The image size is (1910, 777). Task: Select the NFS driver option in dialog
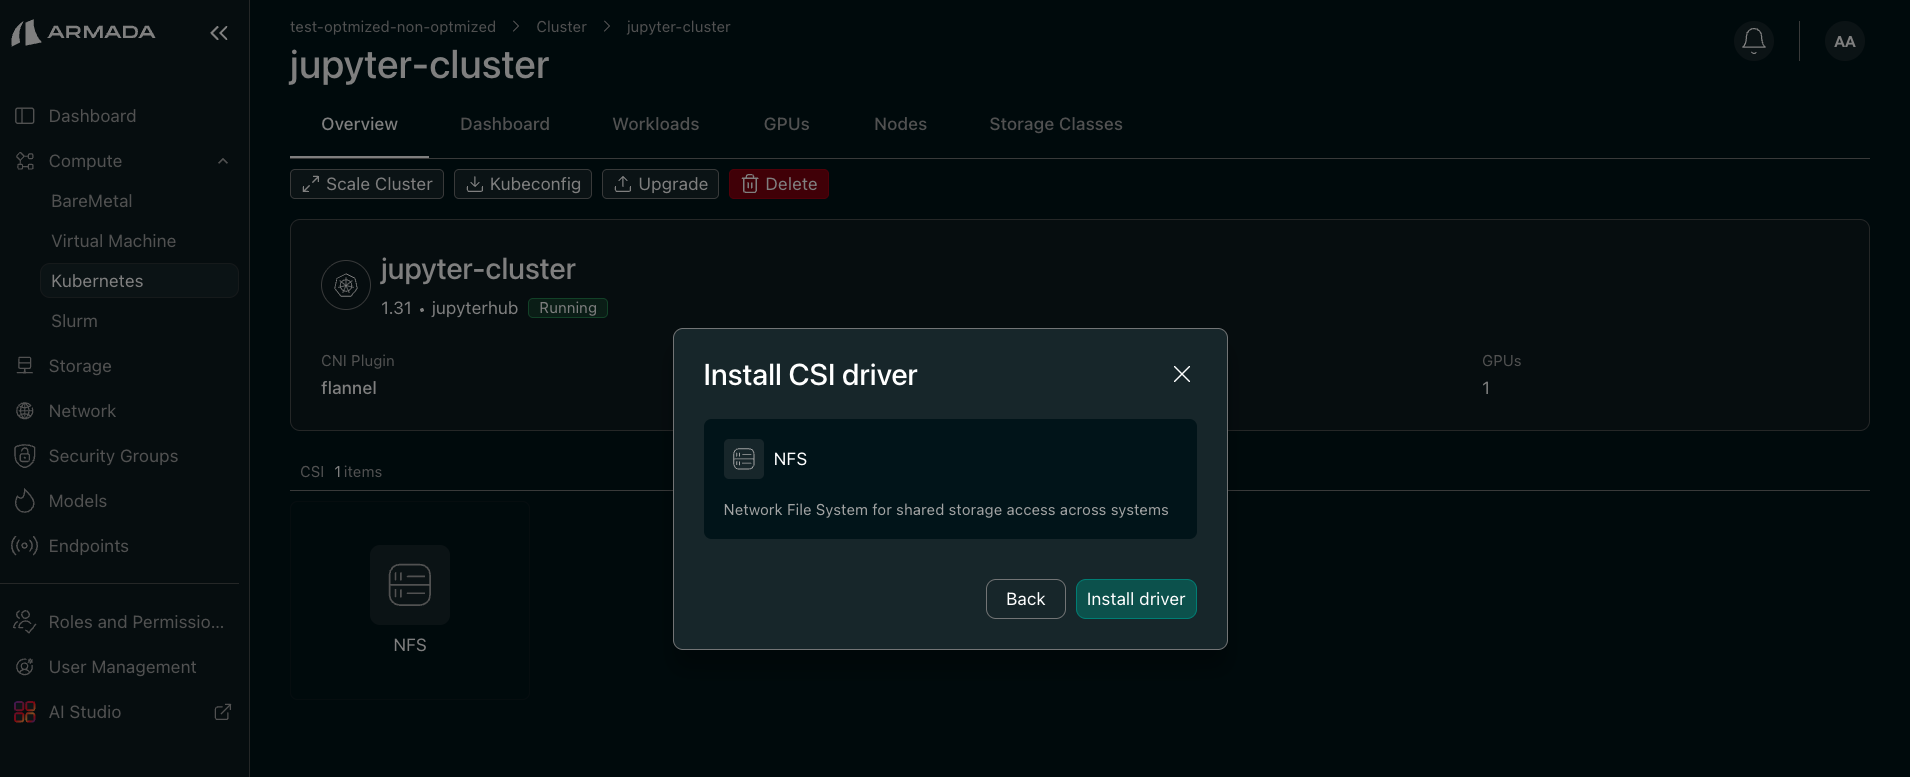950,479
